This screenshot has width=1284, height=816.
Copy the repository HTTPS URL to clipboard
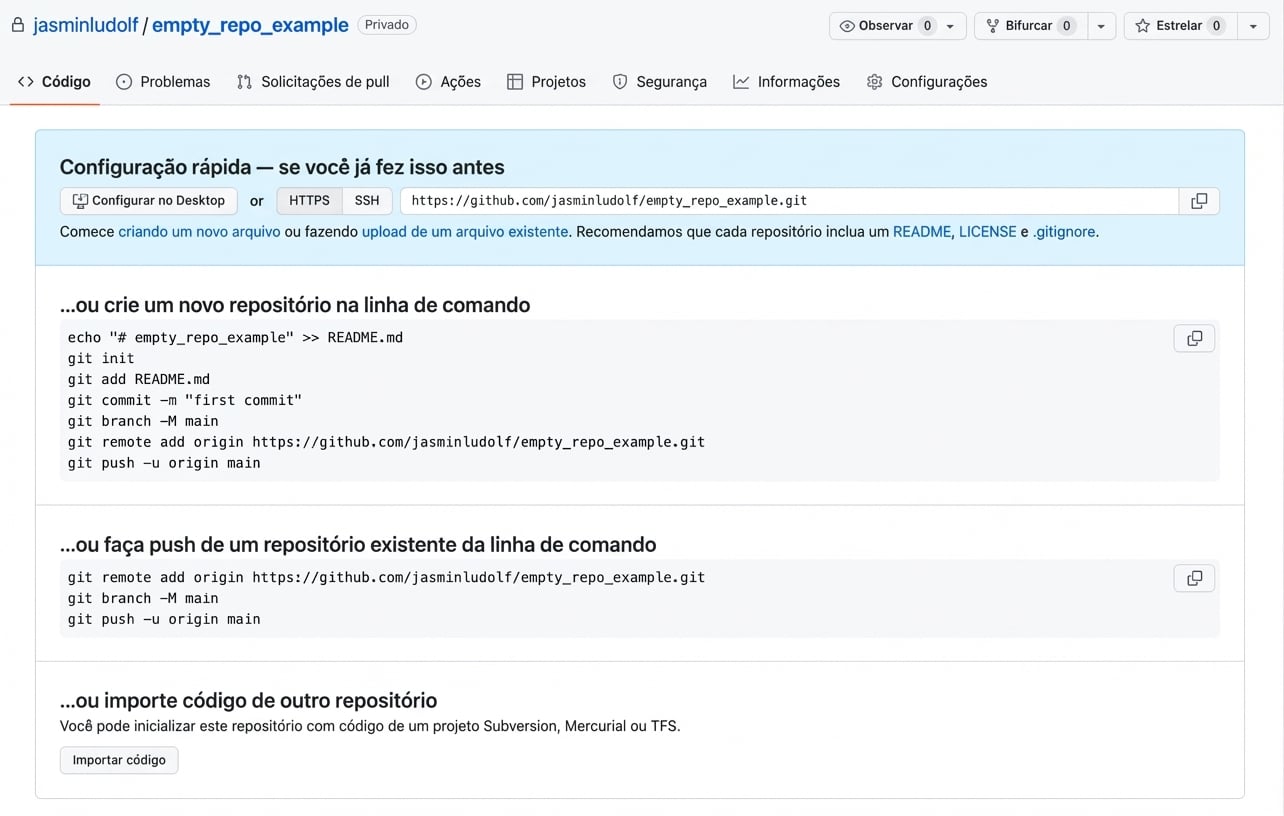coord(1199,201)
